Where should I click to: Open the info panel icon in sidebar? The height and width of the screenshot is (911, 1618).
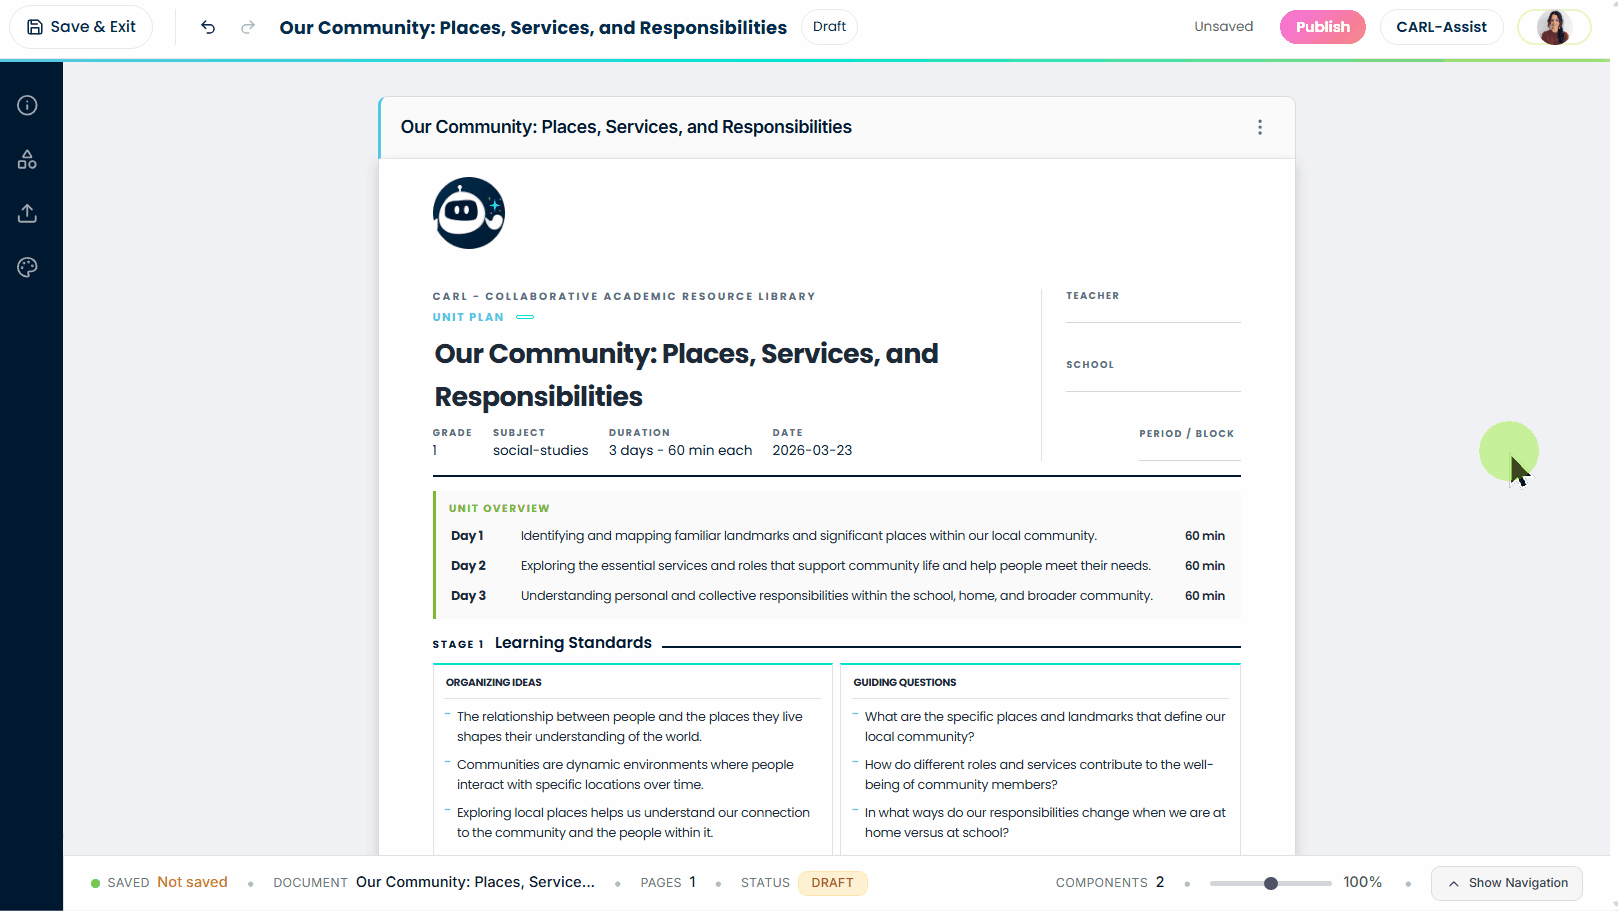tap(27, 105)
